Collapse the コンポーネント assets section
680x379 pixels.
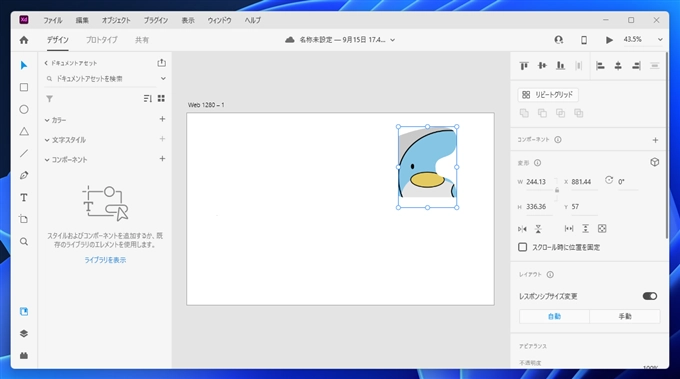(47, 160)
